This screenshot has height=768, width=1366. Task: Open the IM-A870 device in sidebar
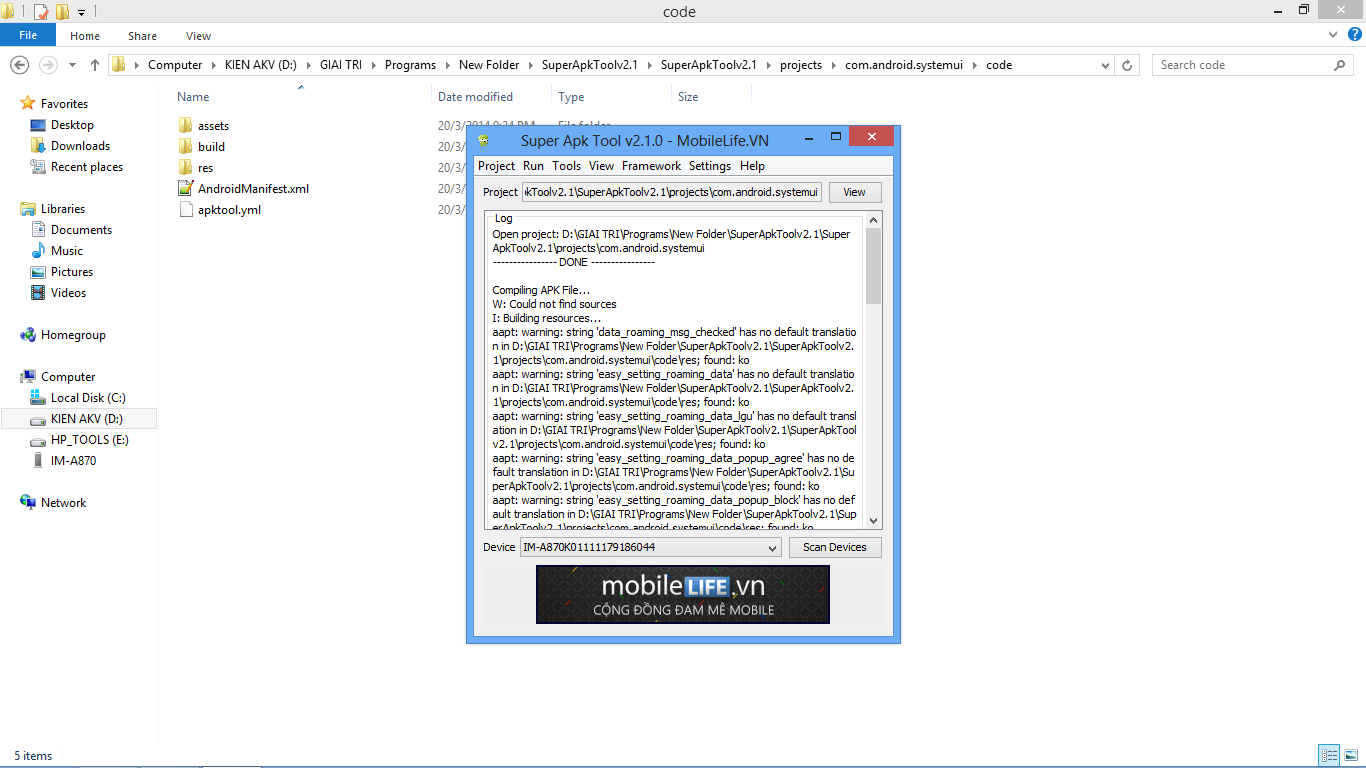click(73, 461)
